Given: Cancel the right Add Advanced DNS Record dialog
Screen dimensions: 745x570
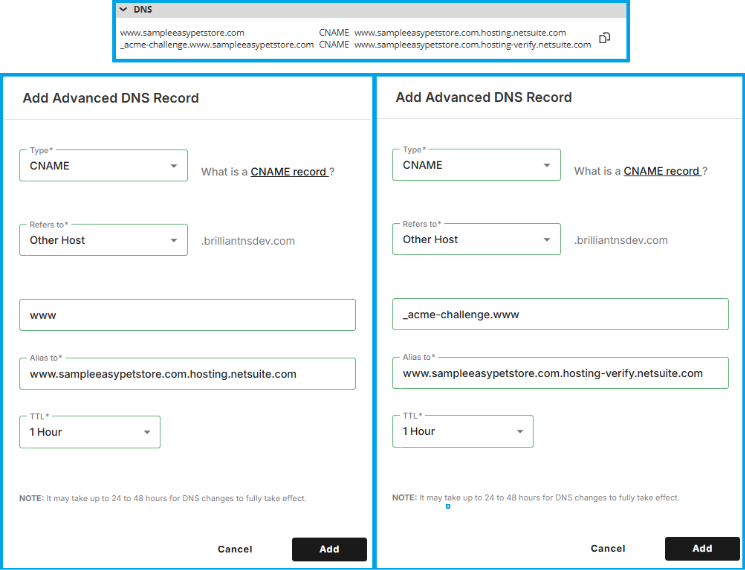Looking at the screenshot, I should (x=608, y=548).
